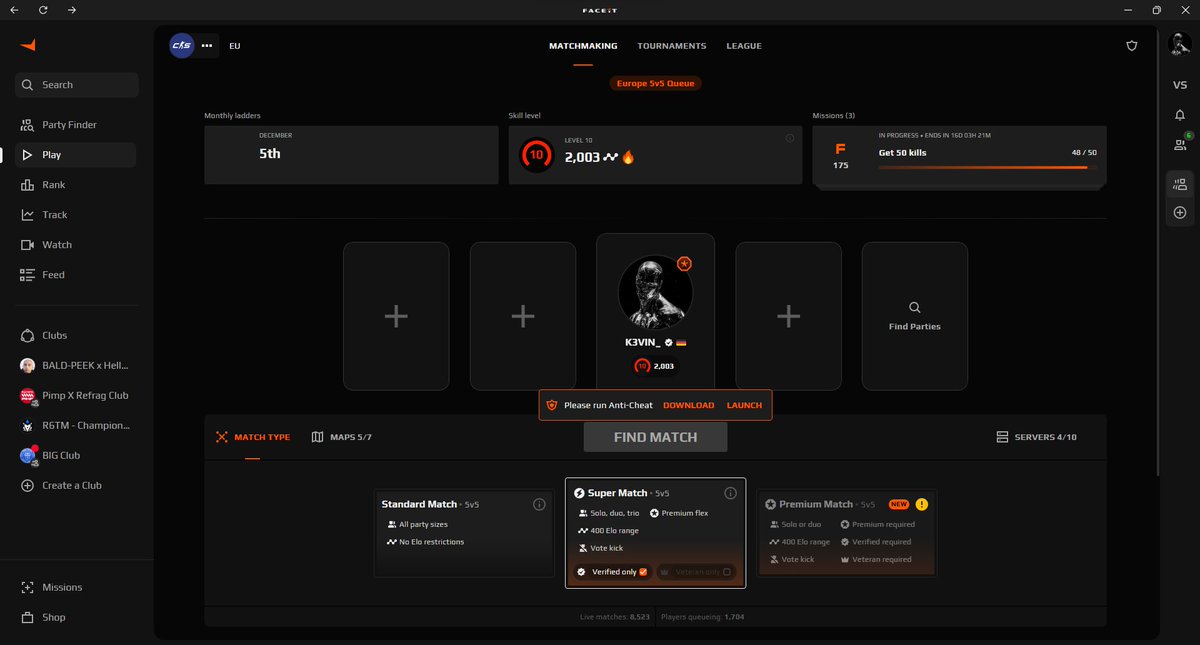Open Clubs in the sidebar
The image size is (1200, 645).
point(76,336)
